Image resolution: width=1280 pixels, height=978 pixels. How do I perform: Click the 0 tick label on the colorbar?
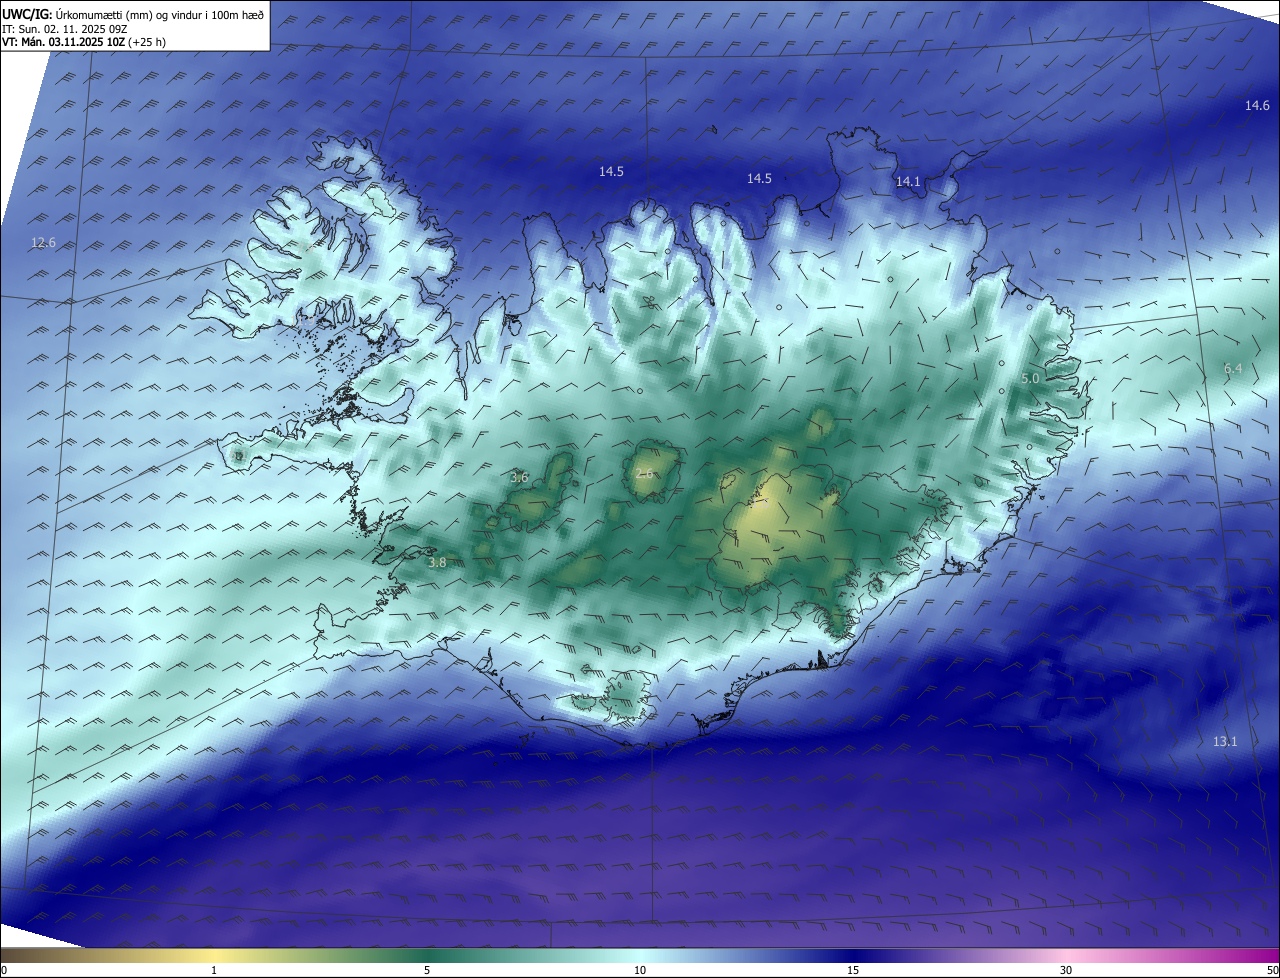(x=4, y=970)
